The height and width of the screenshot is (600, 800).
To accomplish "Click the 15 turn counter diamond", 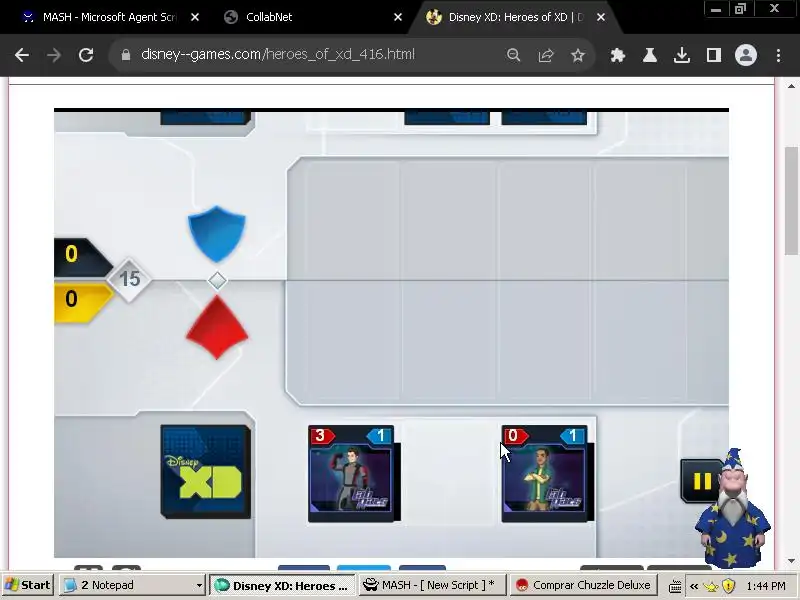I will click(129, 279).
